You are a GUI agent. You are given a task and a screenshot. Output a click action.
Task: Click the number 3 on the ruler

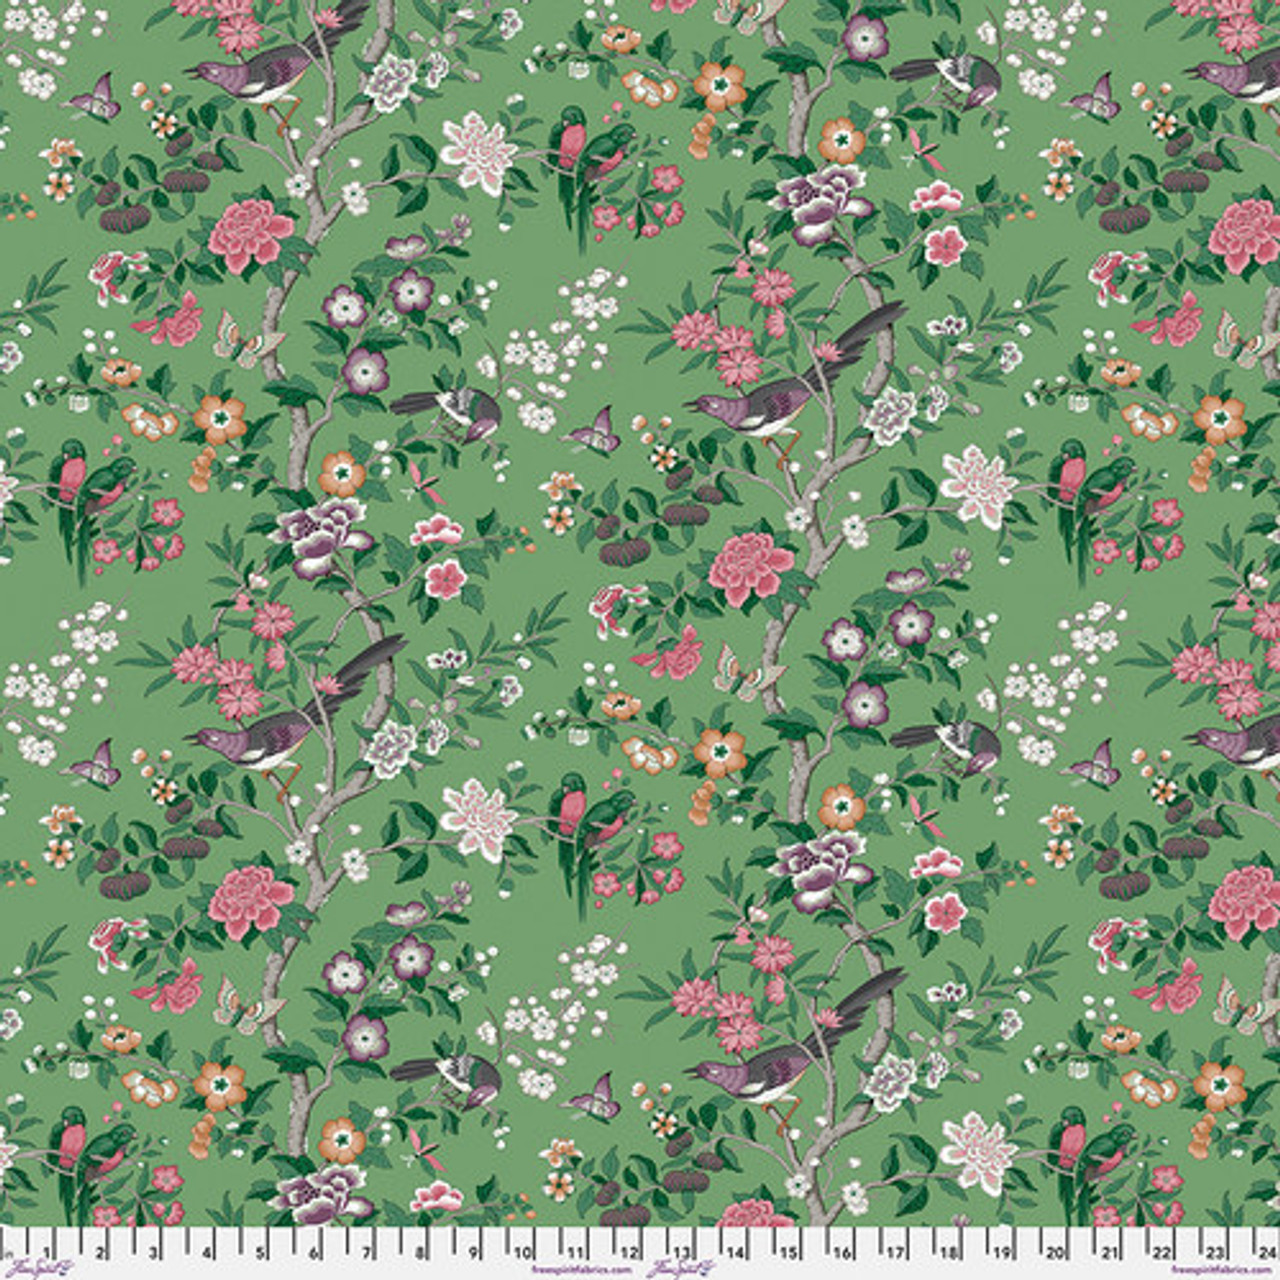coord(152,1251)
